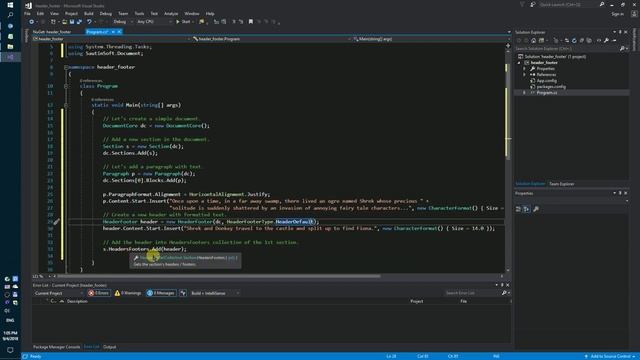Screen dimensions: 640x360
Task: Click the Save All toolbar icon
Action: coord(79,22)
